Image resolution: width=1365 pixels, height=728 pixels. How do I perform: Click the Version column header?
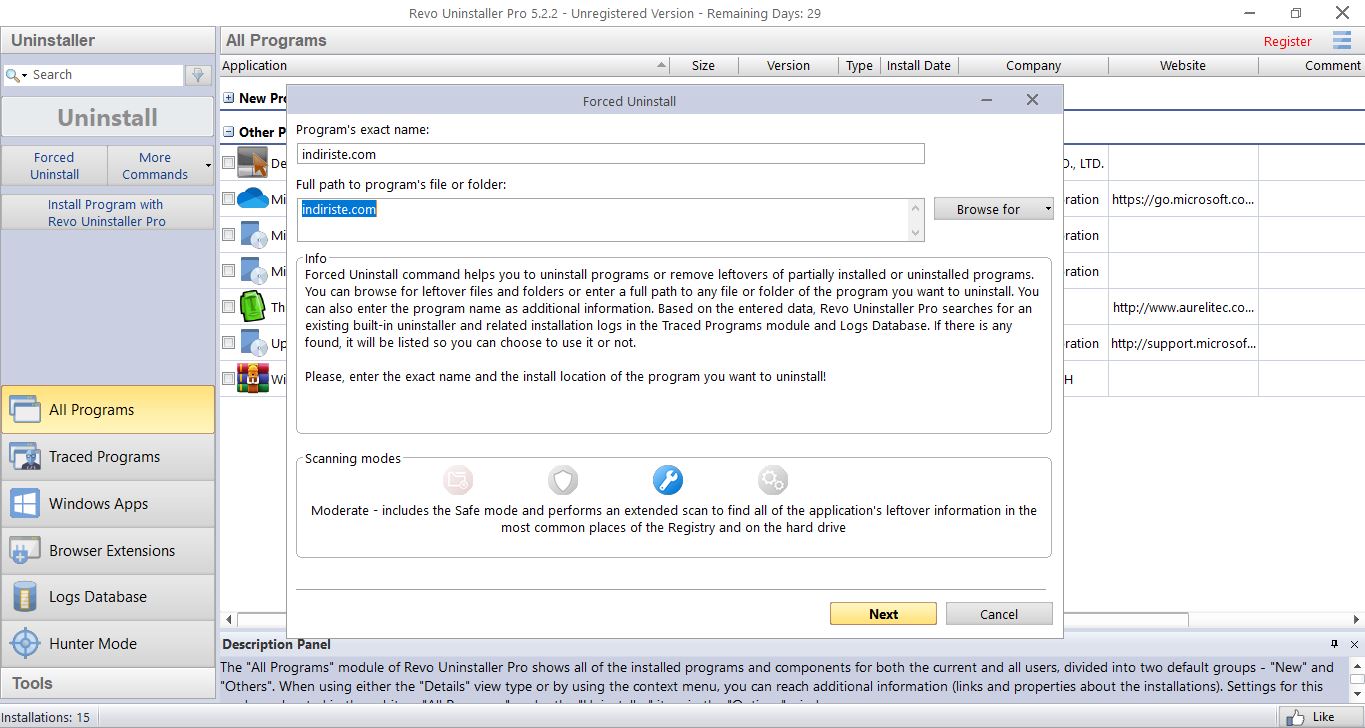pos(788,66)
